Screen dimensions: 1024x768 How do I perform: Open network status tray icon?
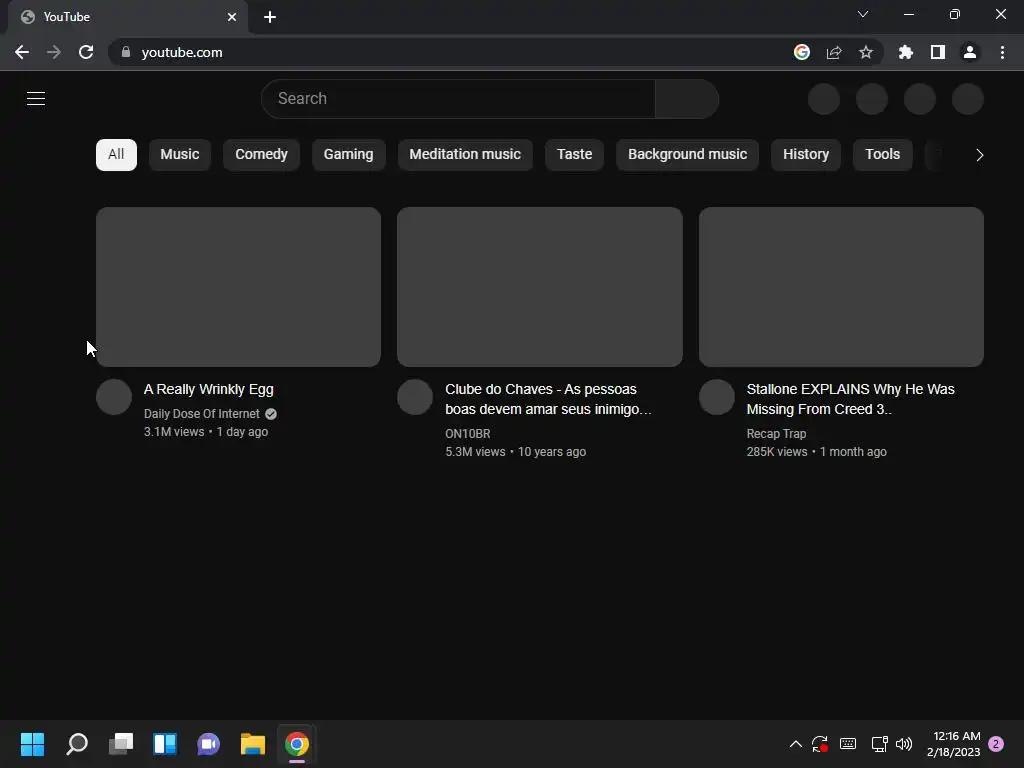tap(879, 744)
